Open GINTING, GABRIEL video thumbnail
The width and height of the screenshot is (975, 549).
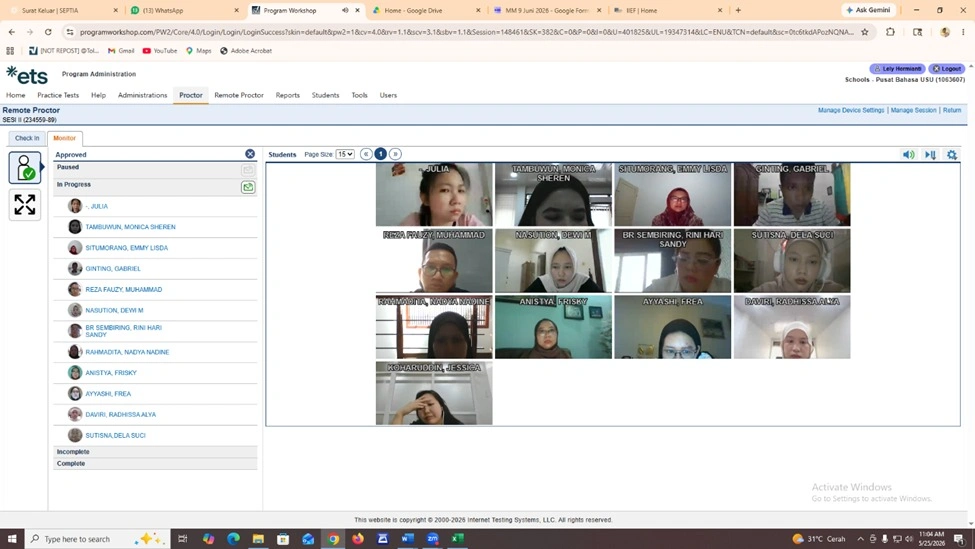point(792,195)
